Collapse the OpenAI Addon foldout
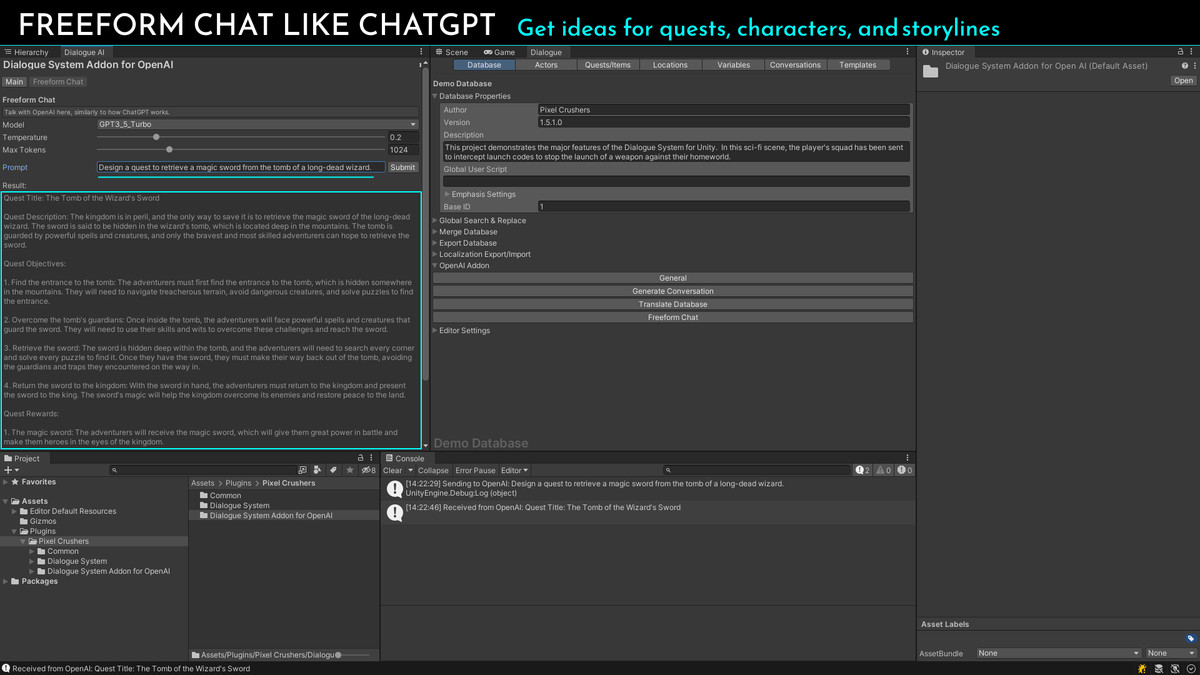This screenshot has height=675, width=1200. (x=435, y=266)
